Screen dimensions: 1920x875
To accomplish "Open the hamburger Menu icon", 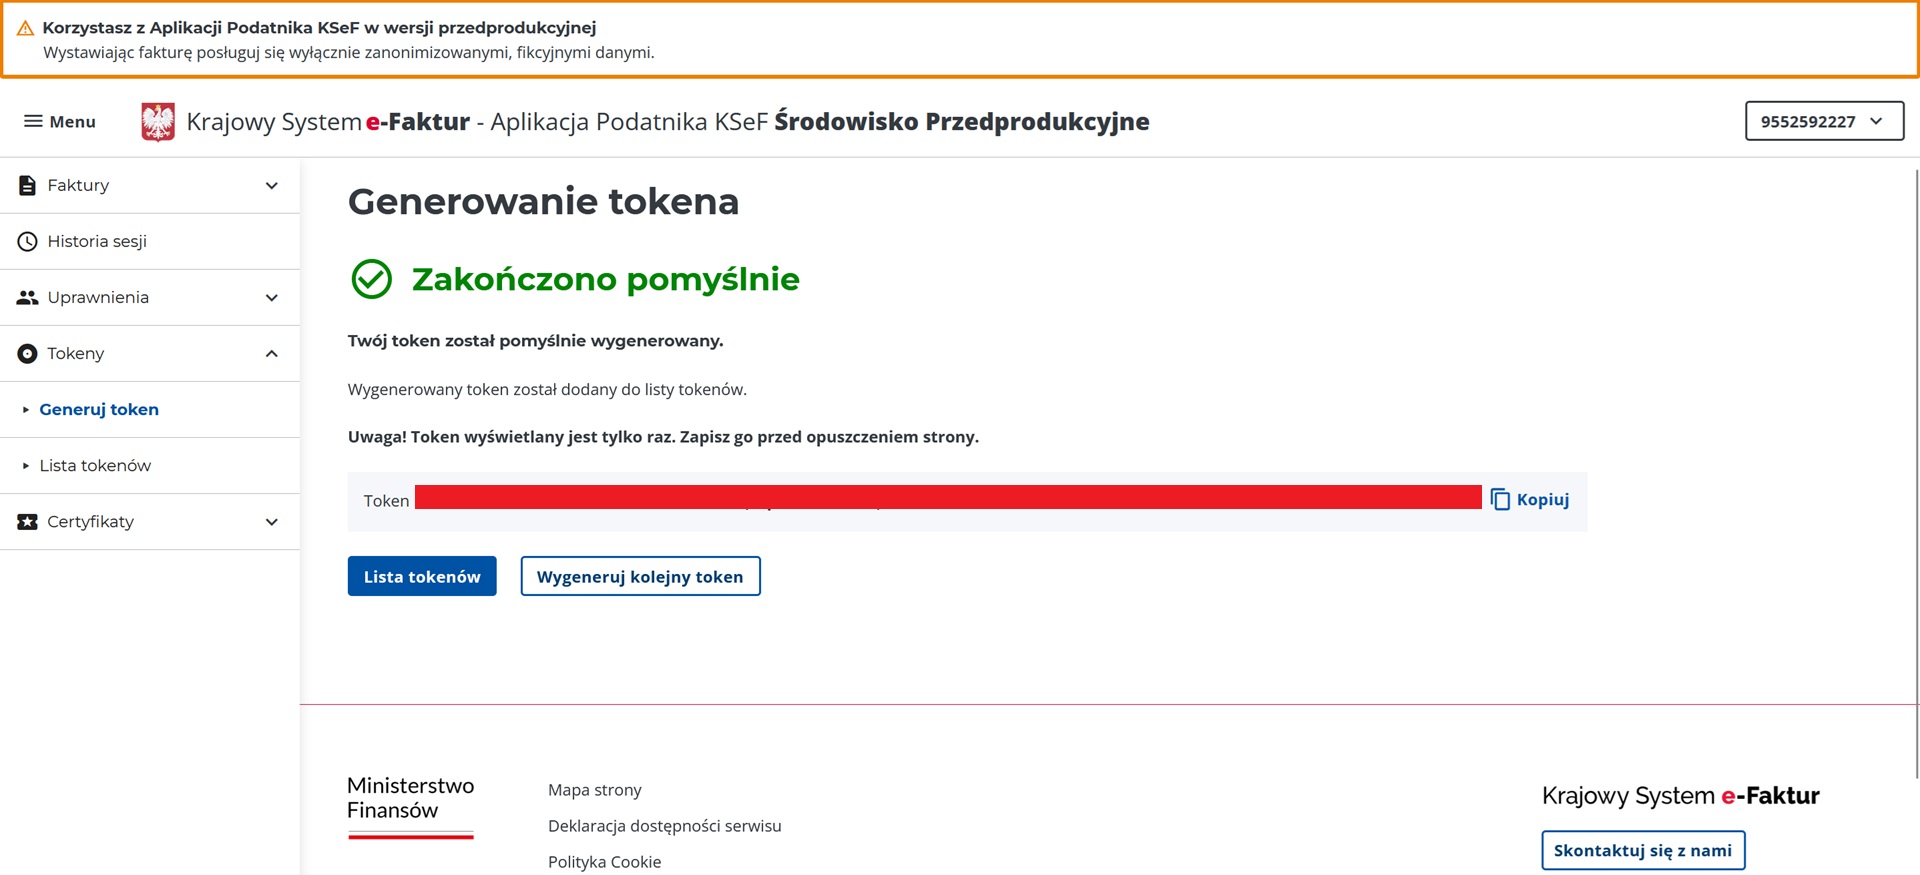I will point(30,121).
